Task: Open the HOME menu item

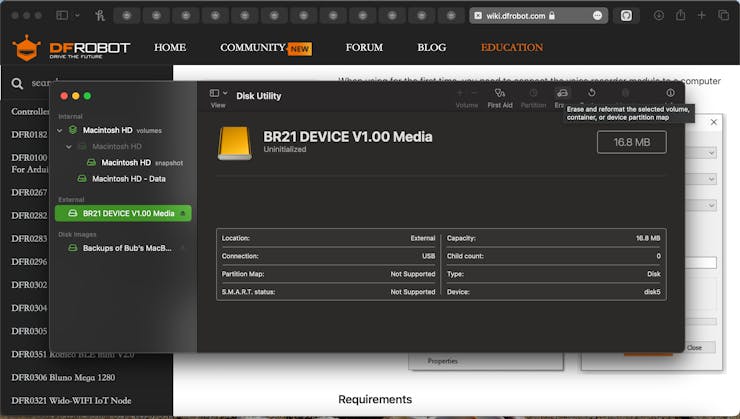Action: [170, 48]
